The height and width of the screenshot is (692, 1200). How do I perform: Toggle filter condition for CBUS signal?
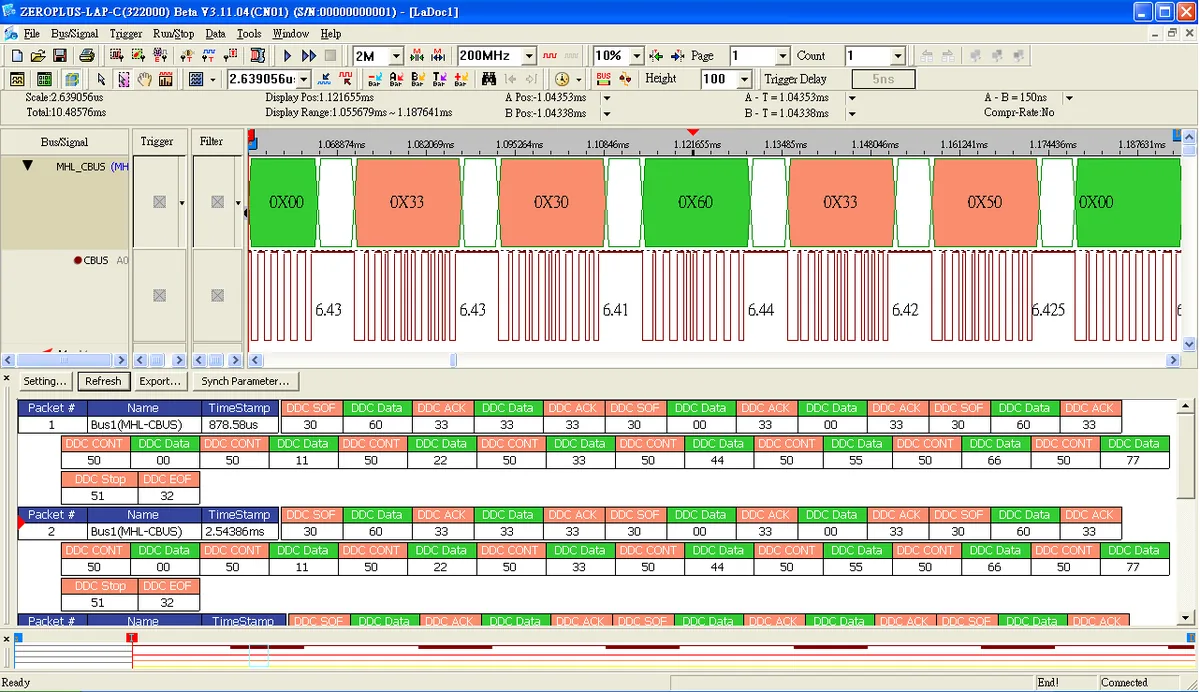[x=218, y=296]
